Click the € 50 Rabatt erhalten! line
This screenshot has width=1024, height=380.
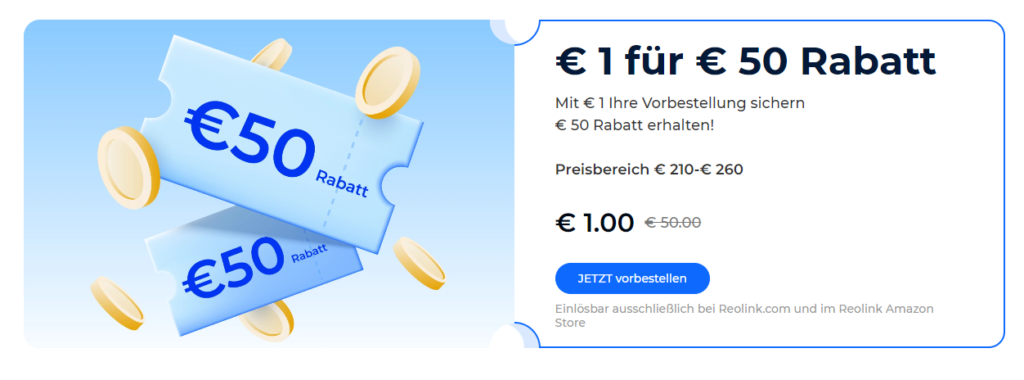point(635,124)
